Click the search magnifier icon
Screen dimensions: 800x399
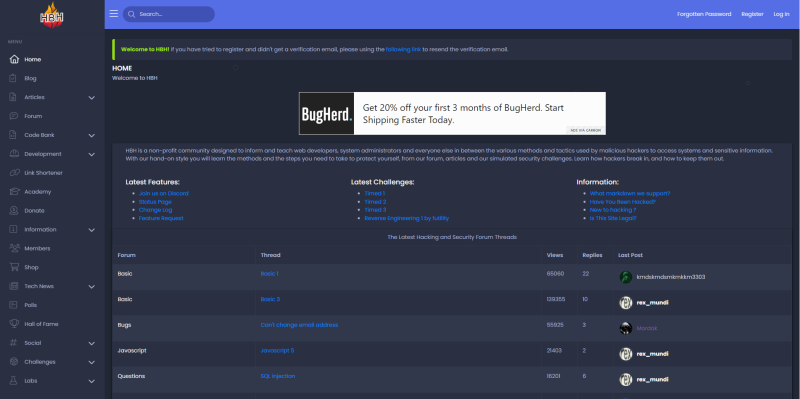click(132, 14)
